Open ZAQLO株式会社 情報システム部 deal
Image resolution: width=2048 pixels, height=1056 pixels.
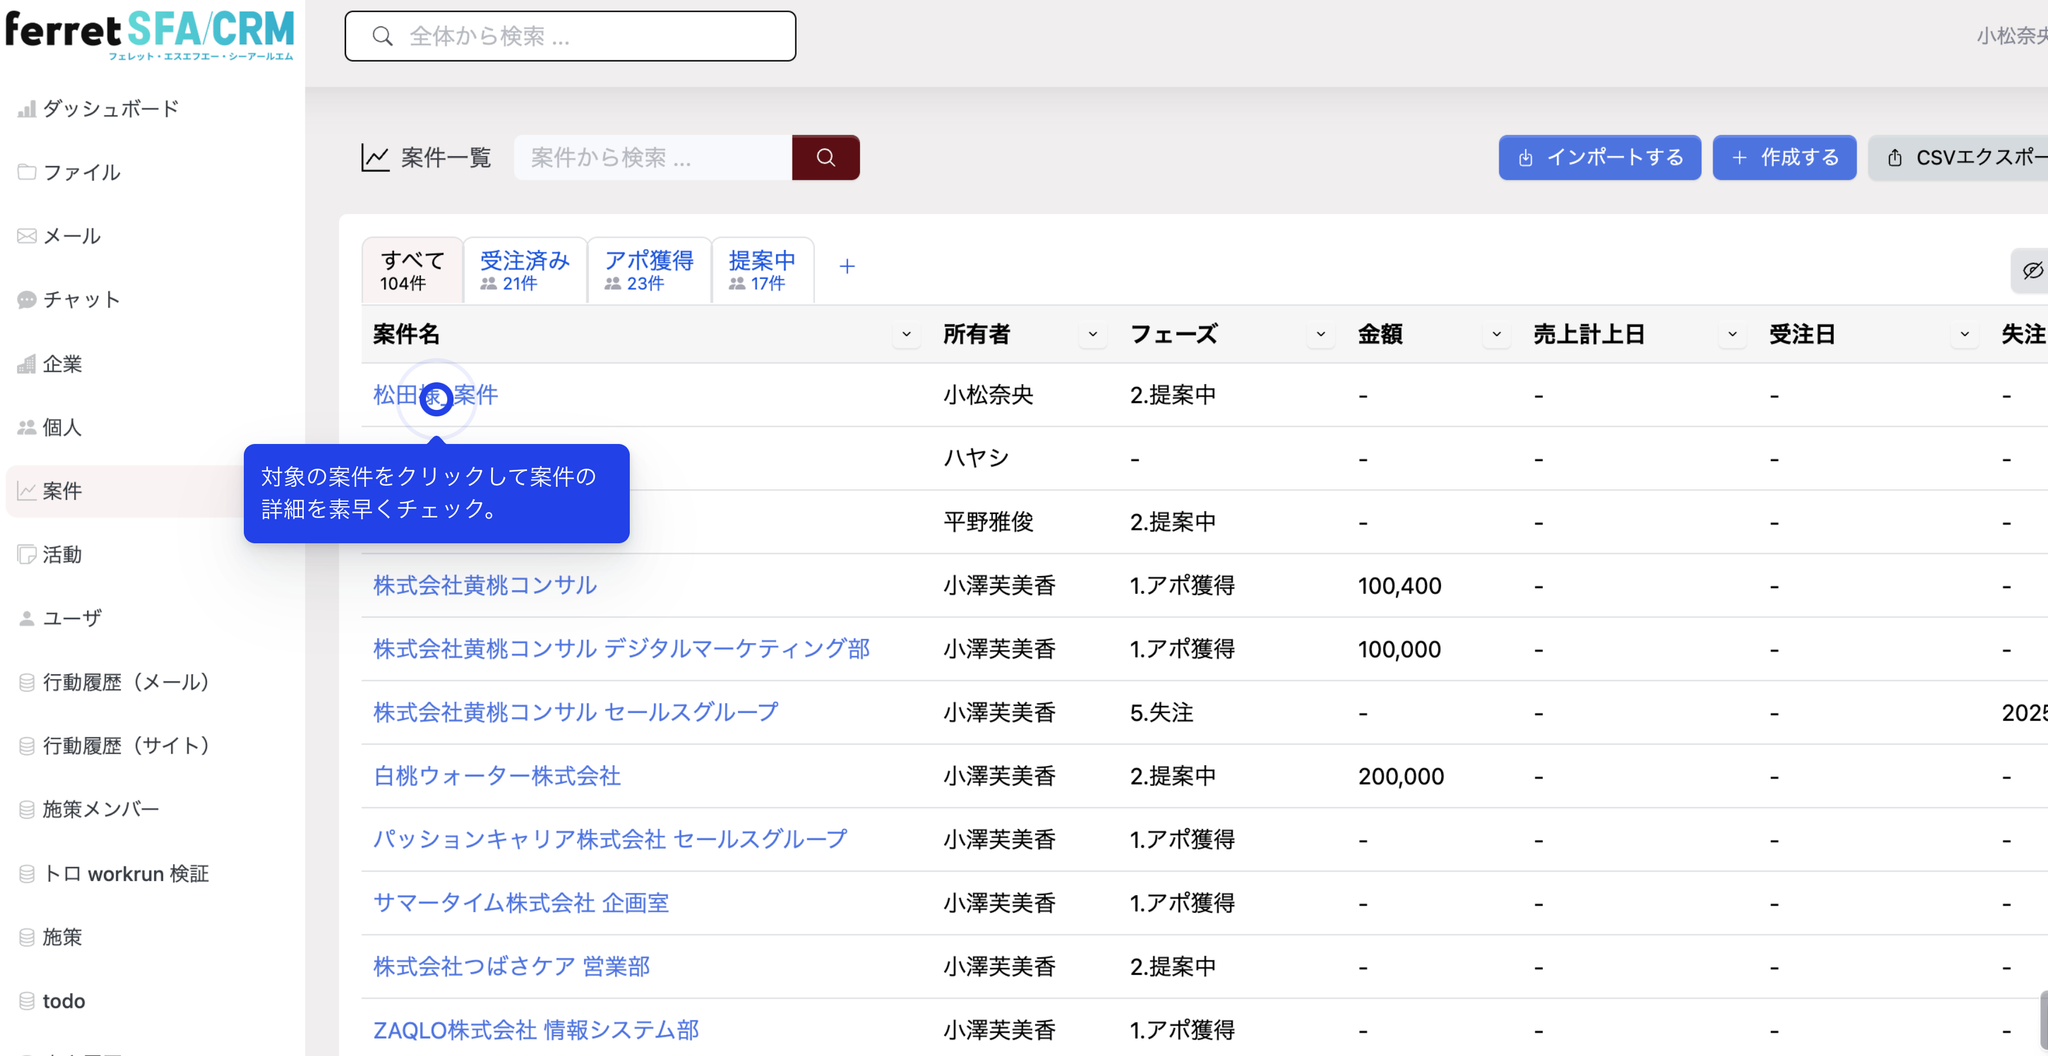pyautogui.click(x=536, y=1030)
